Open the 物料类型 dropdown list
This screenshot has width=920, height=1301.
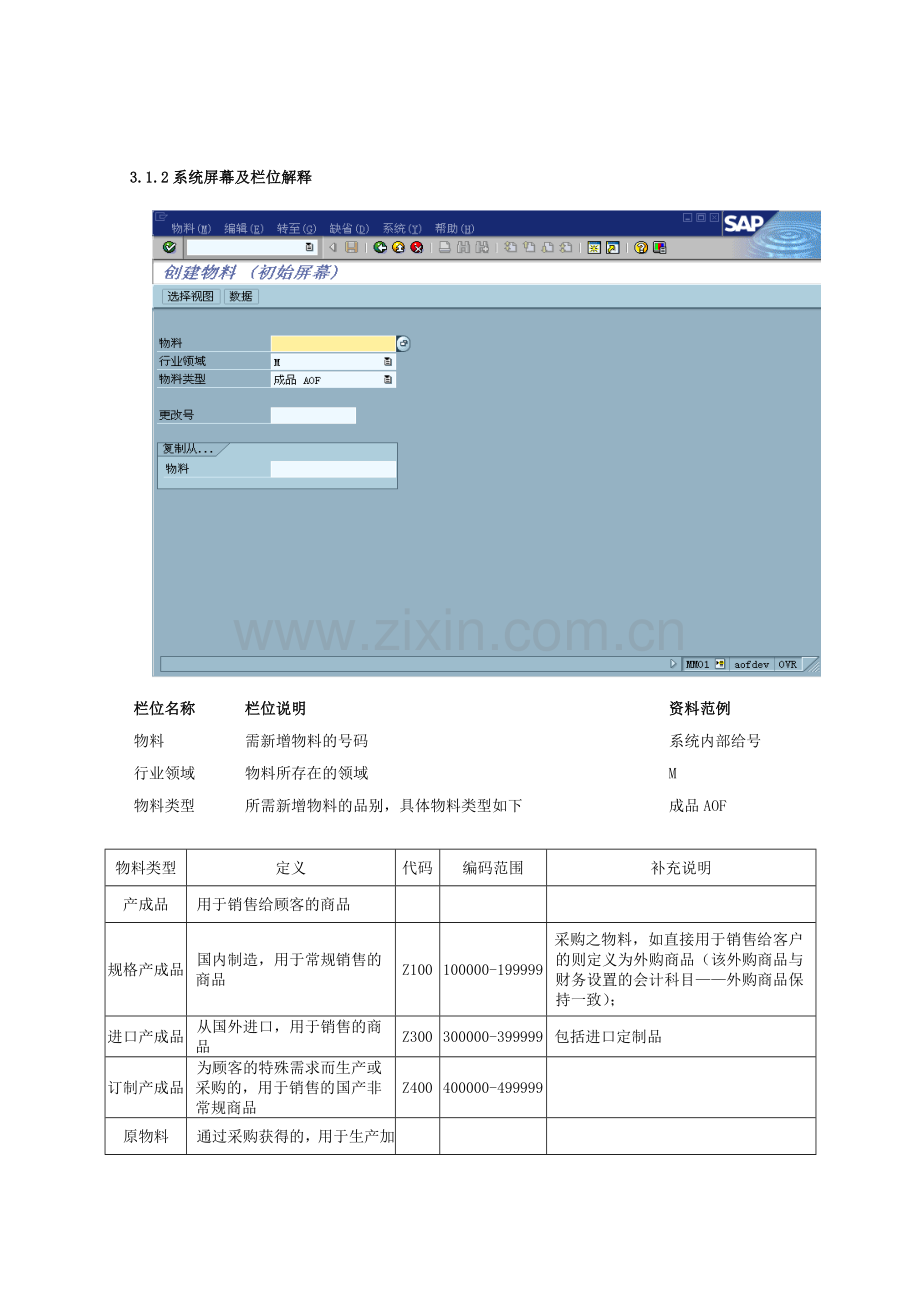pos(388,380)
